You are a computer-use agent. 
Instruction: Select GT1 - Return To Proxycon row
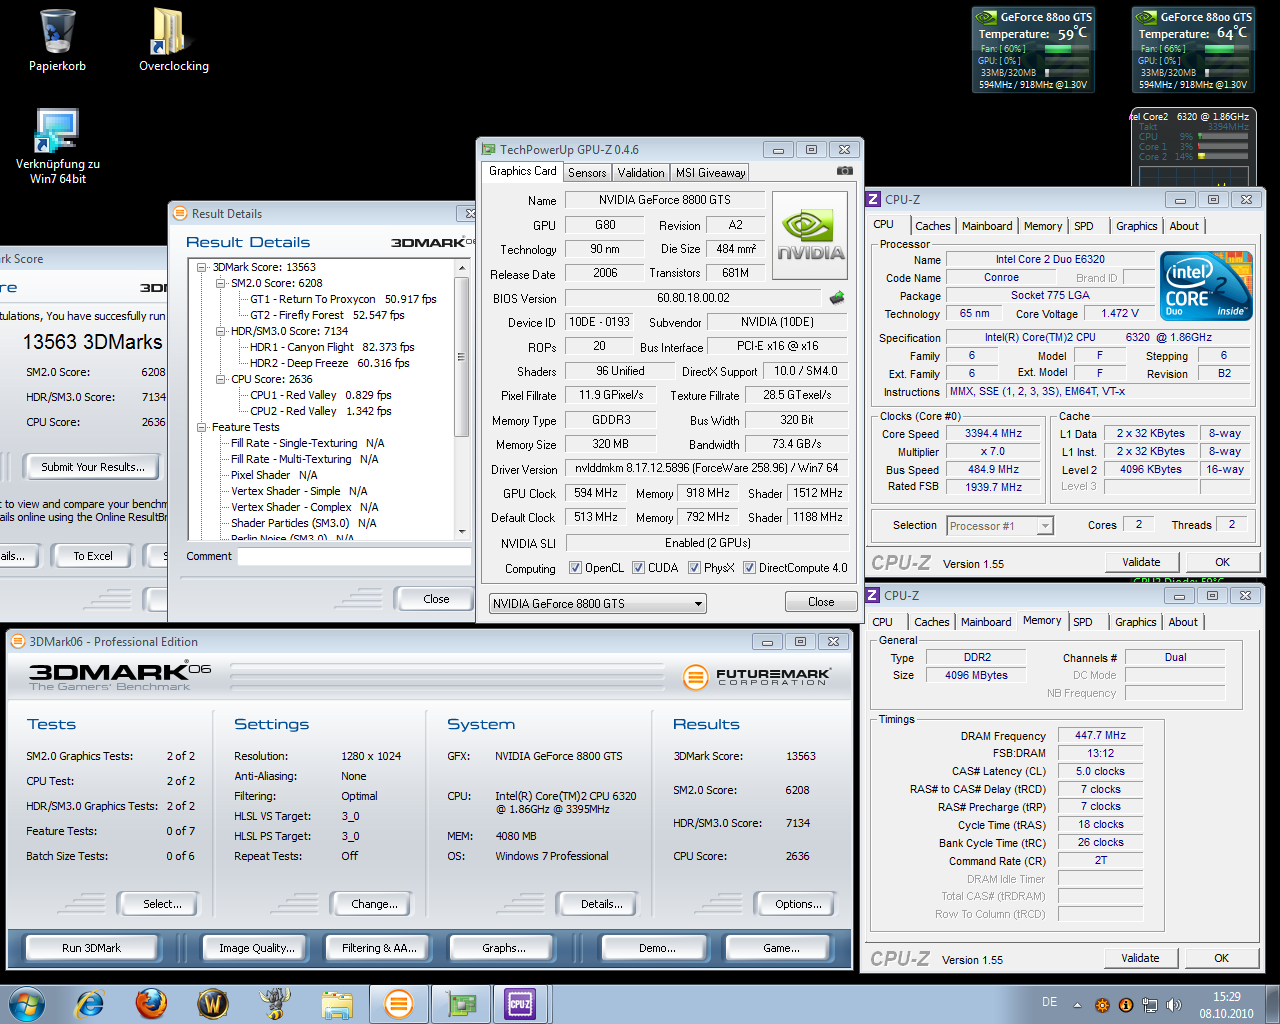pos(343,299)
